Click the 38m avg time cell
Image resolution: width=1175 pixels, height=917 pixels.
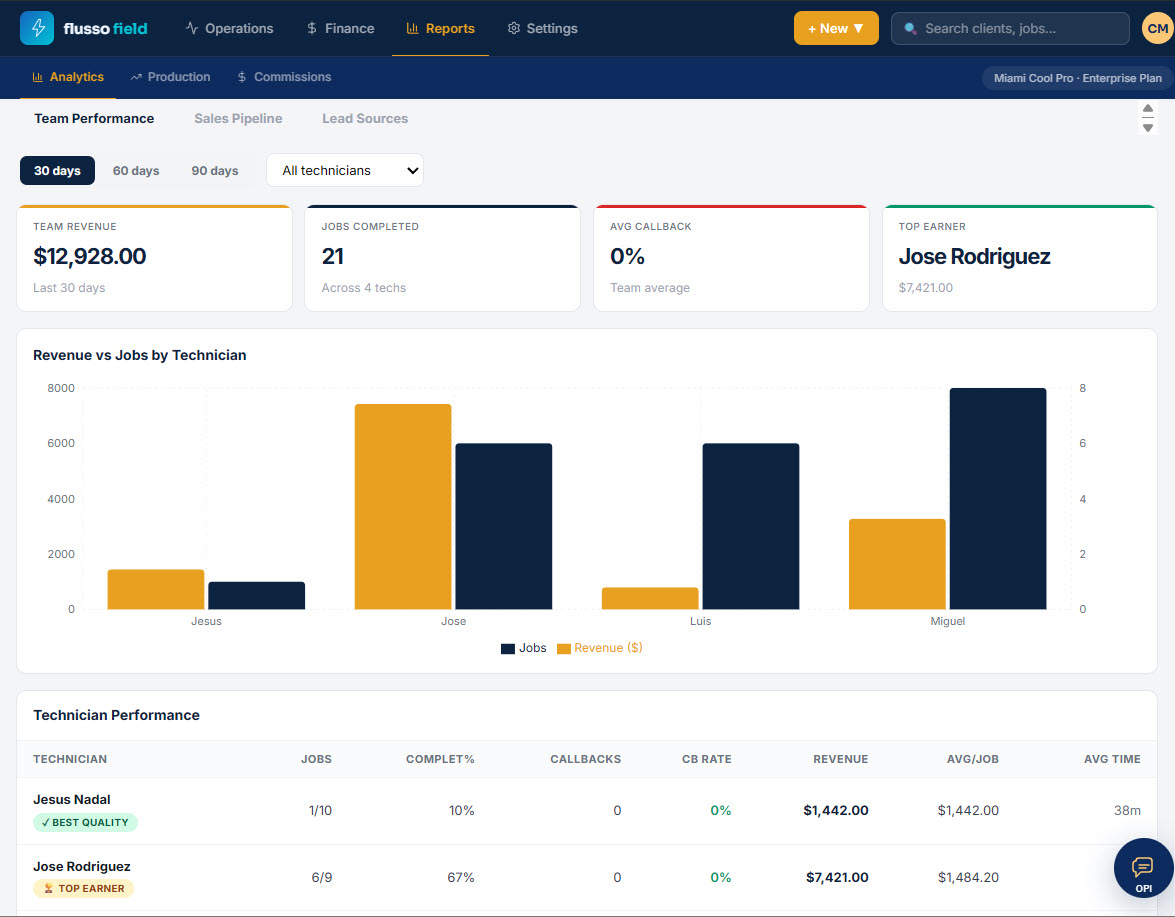(1127, 810)
